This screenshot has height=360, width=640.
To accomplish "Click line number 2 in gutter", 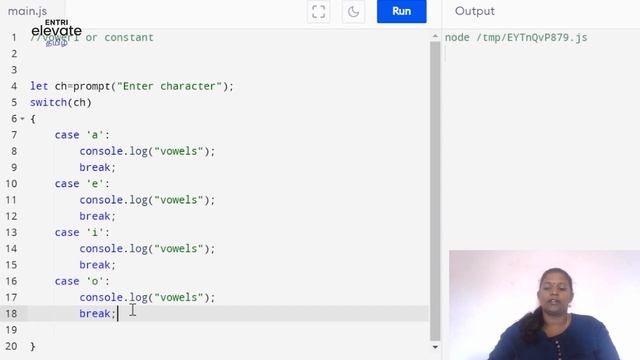I will click(x=14, y=54).
